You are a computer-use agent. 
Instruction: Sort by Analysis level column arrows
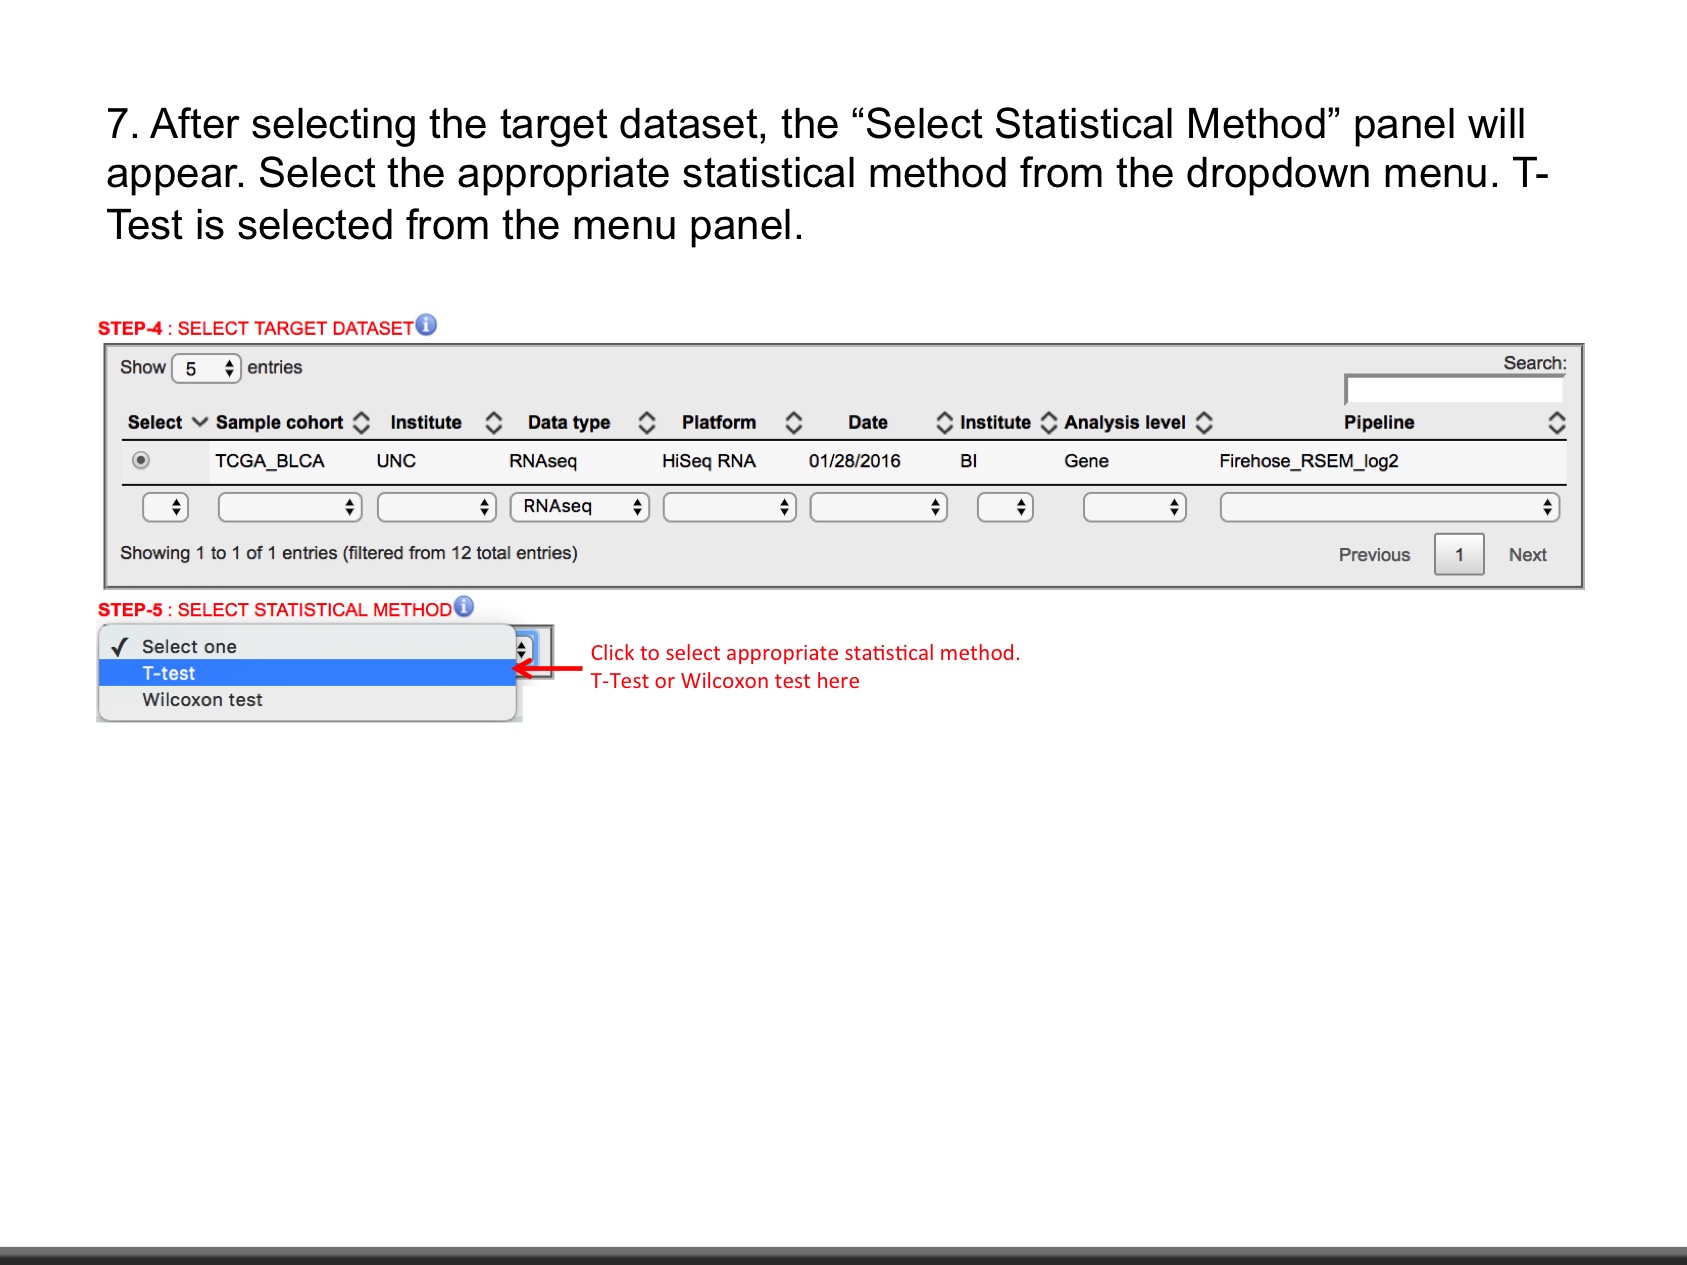pyautogui.click(x=1205, y=423)
